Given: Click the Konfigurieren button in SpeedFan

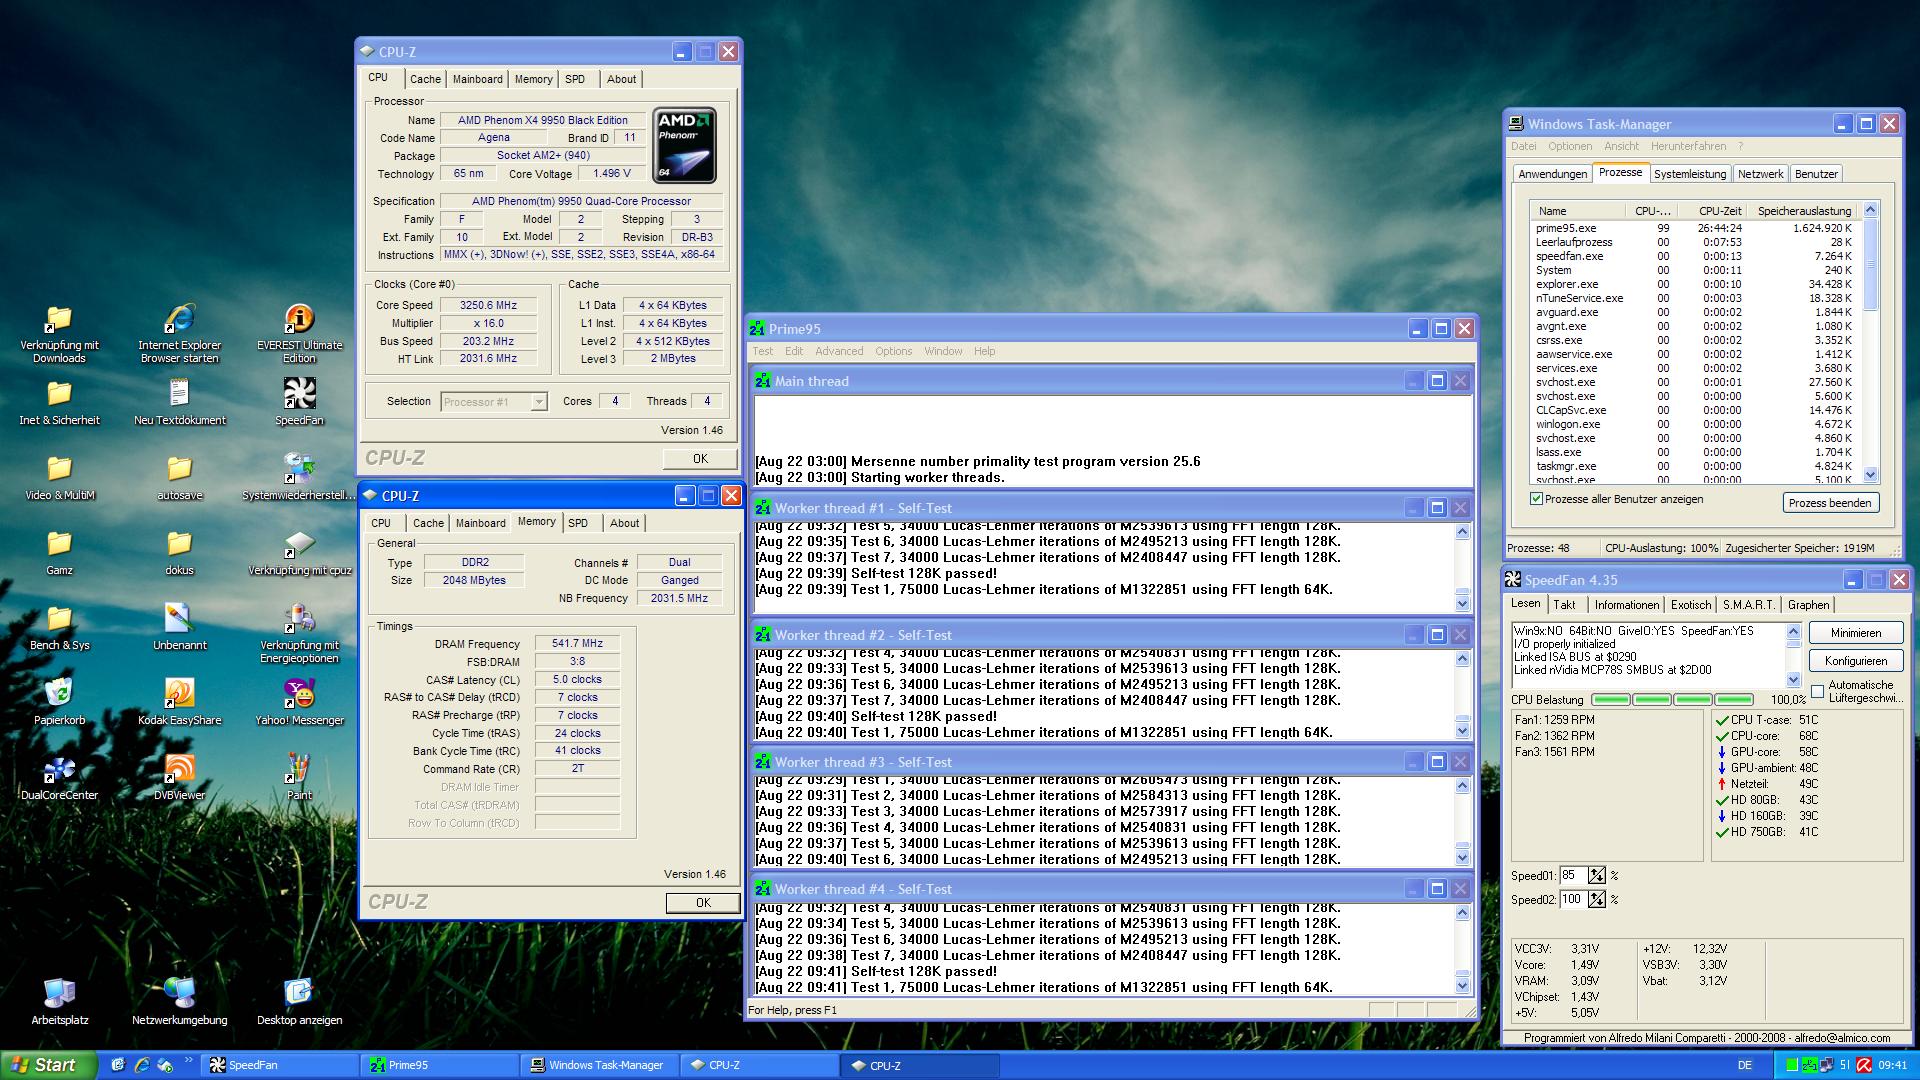Looking at the screenshot, I should coord(1855,661).
